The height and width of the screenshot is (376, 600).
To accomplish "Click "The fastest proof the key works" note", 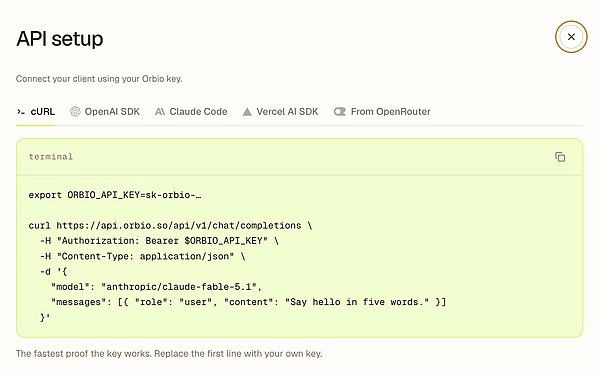I will point(169,353).
